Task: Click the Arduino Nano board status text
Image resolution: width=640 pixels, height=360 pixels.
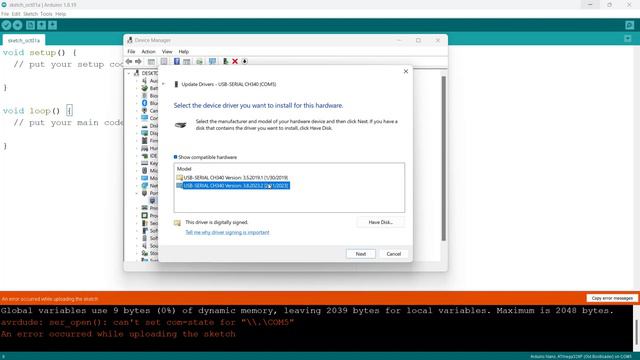Action: point(581,357)
